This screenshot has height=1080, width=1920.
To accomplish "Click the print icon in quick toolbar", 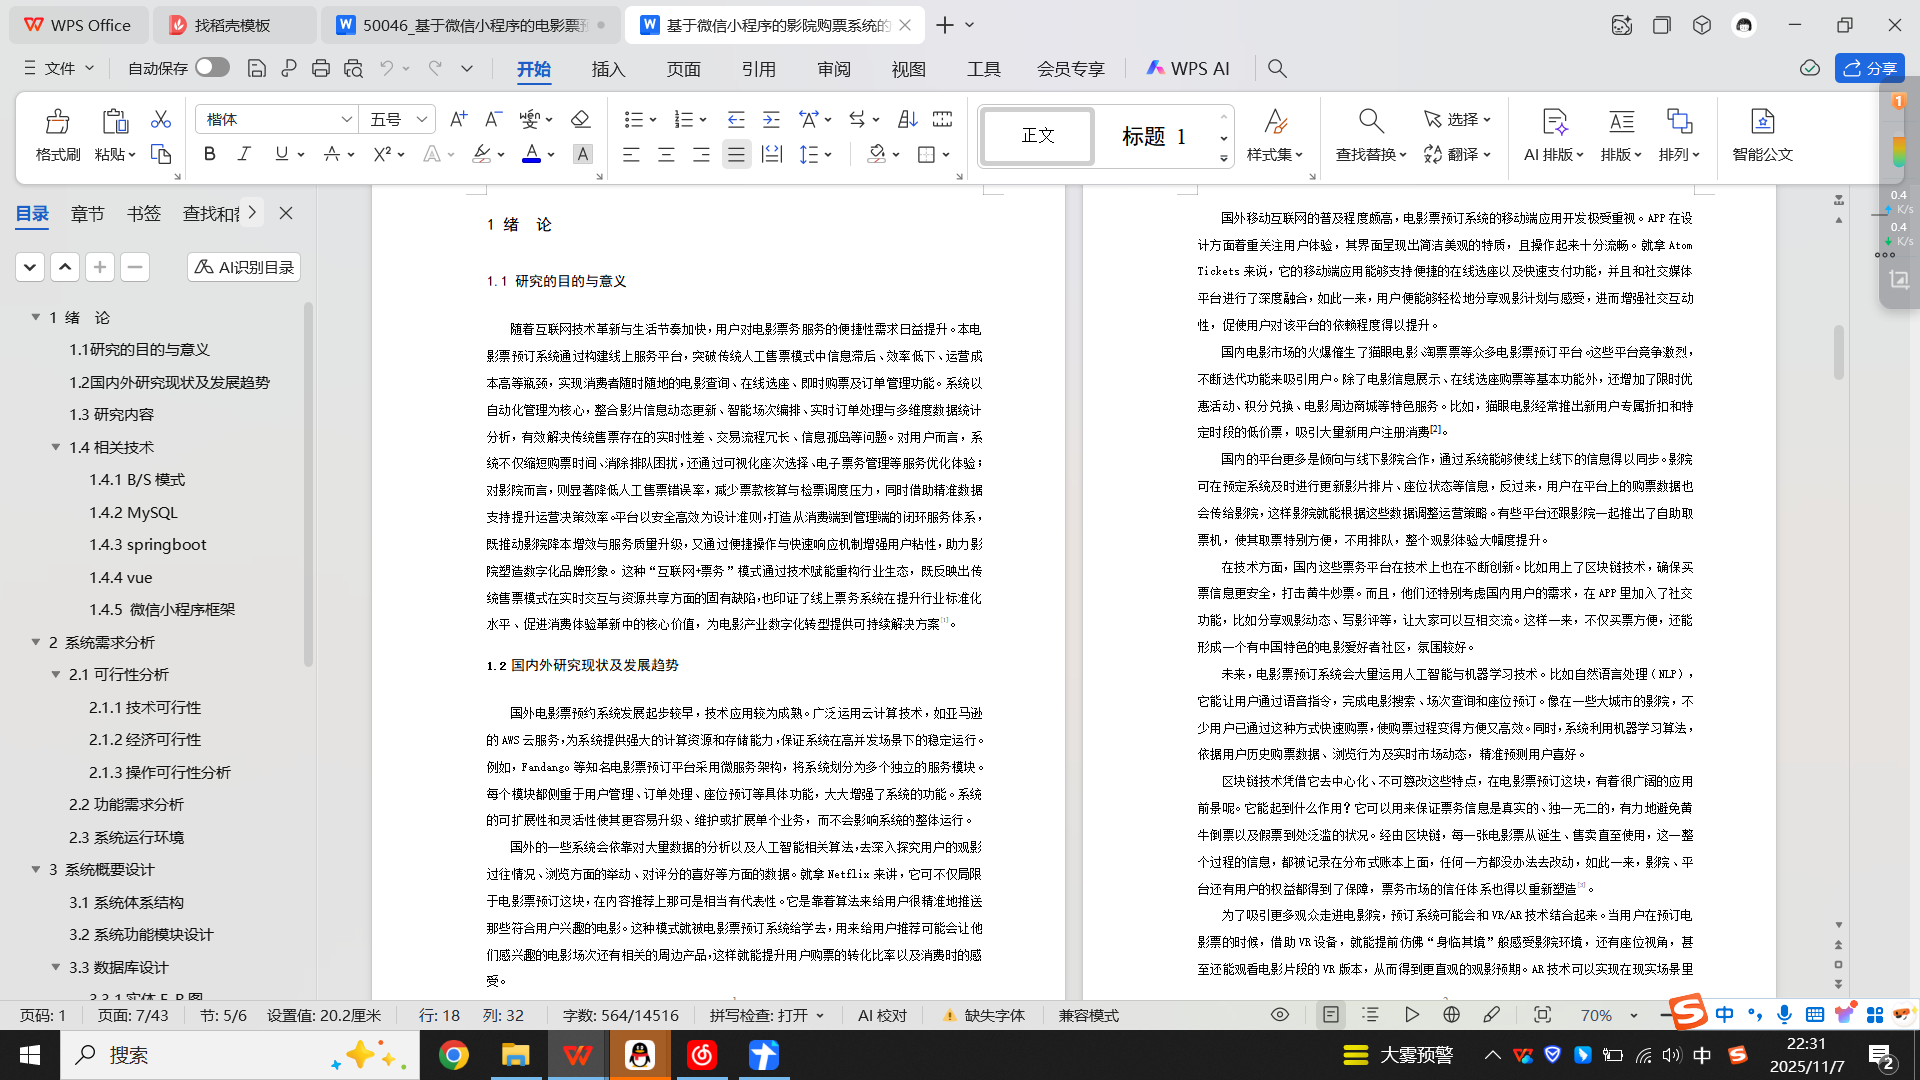I will coord(320,68).
